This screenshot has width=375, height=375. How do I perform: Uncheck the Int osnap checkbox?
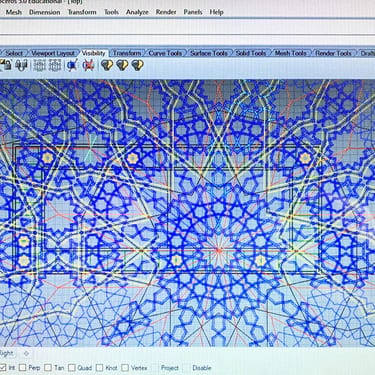tap(3, 368)
